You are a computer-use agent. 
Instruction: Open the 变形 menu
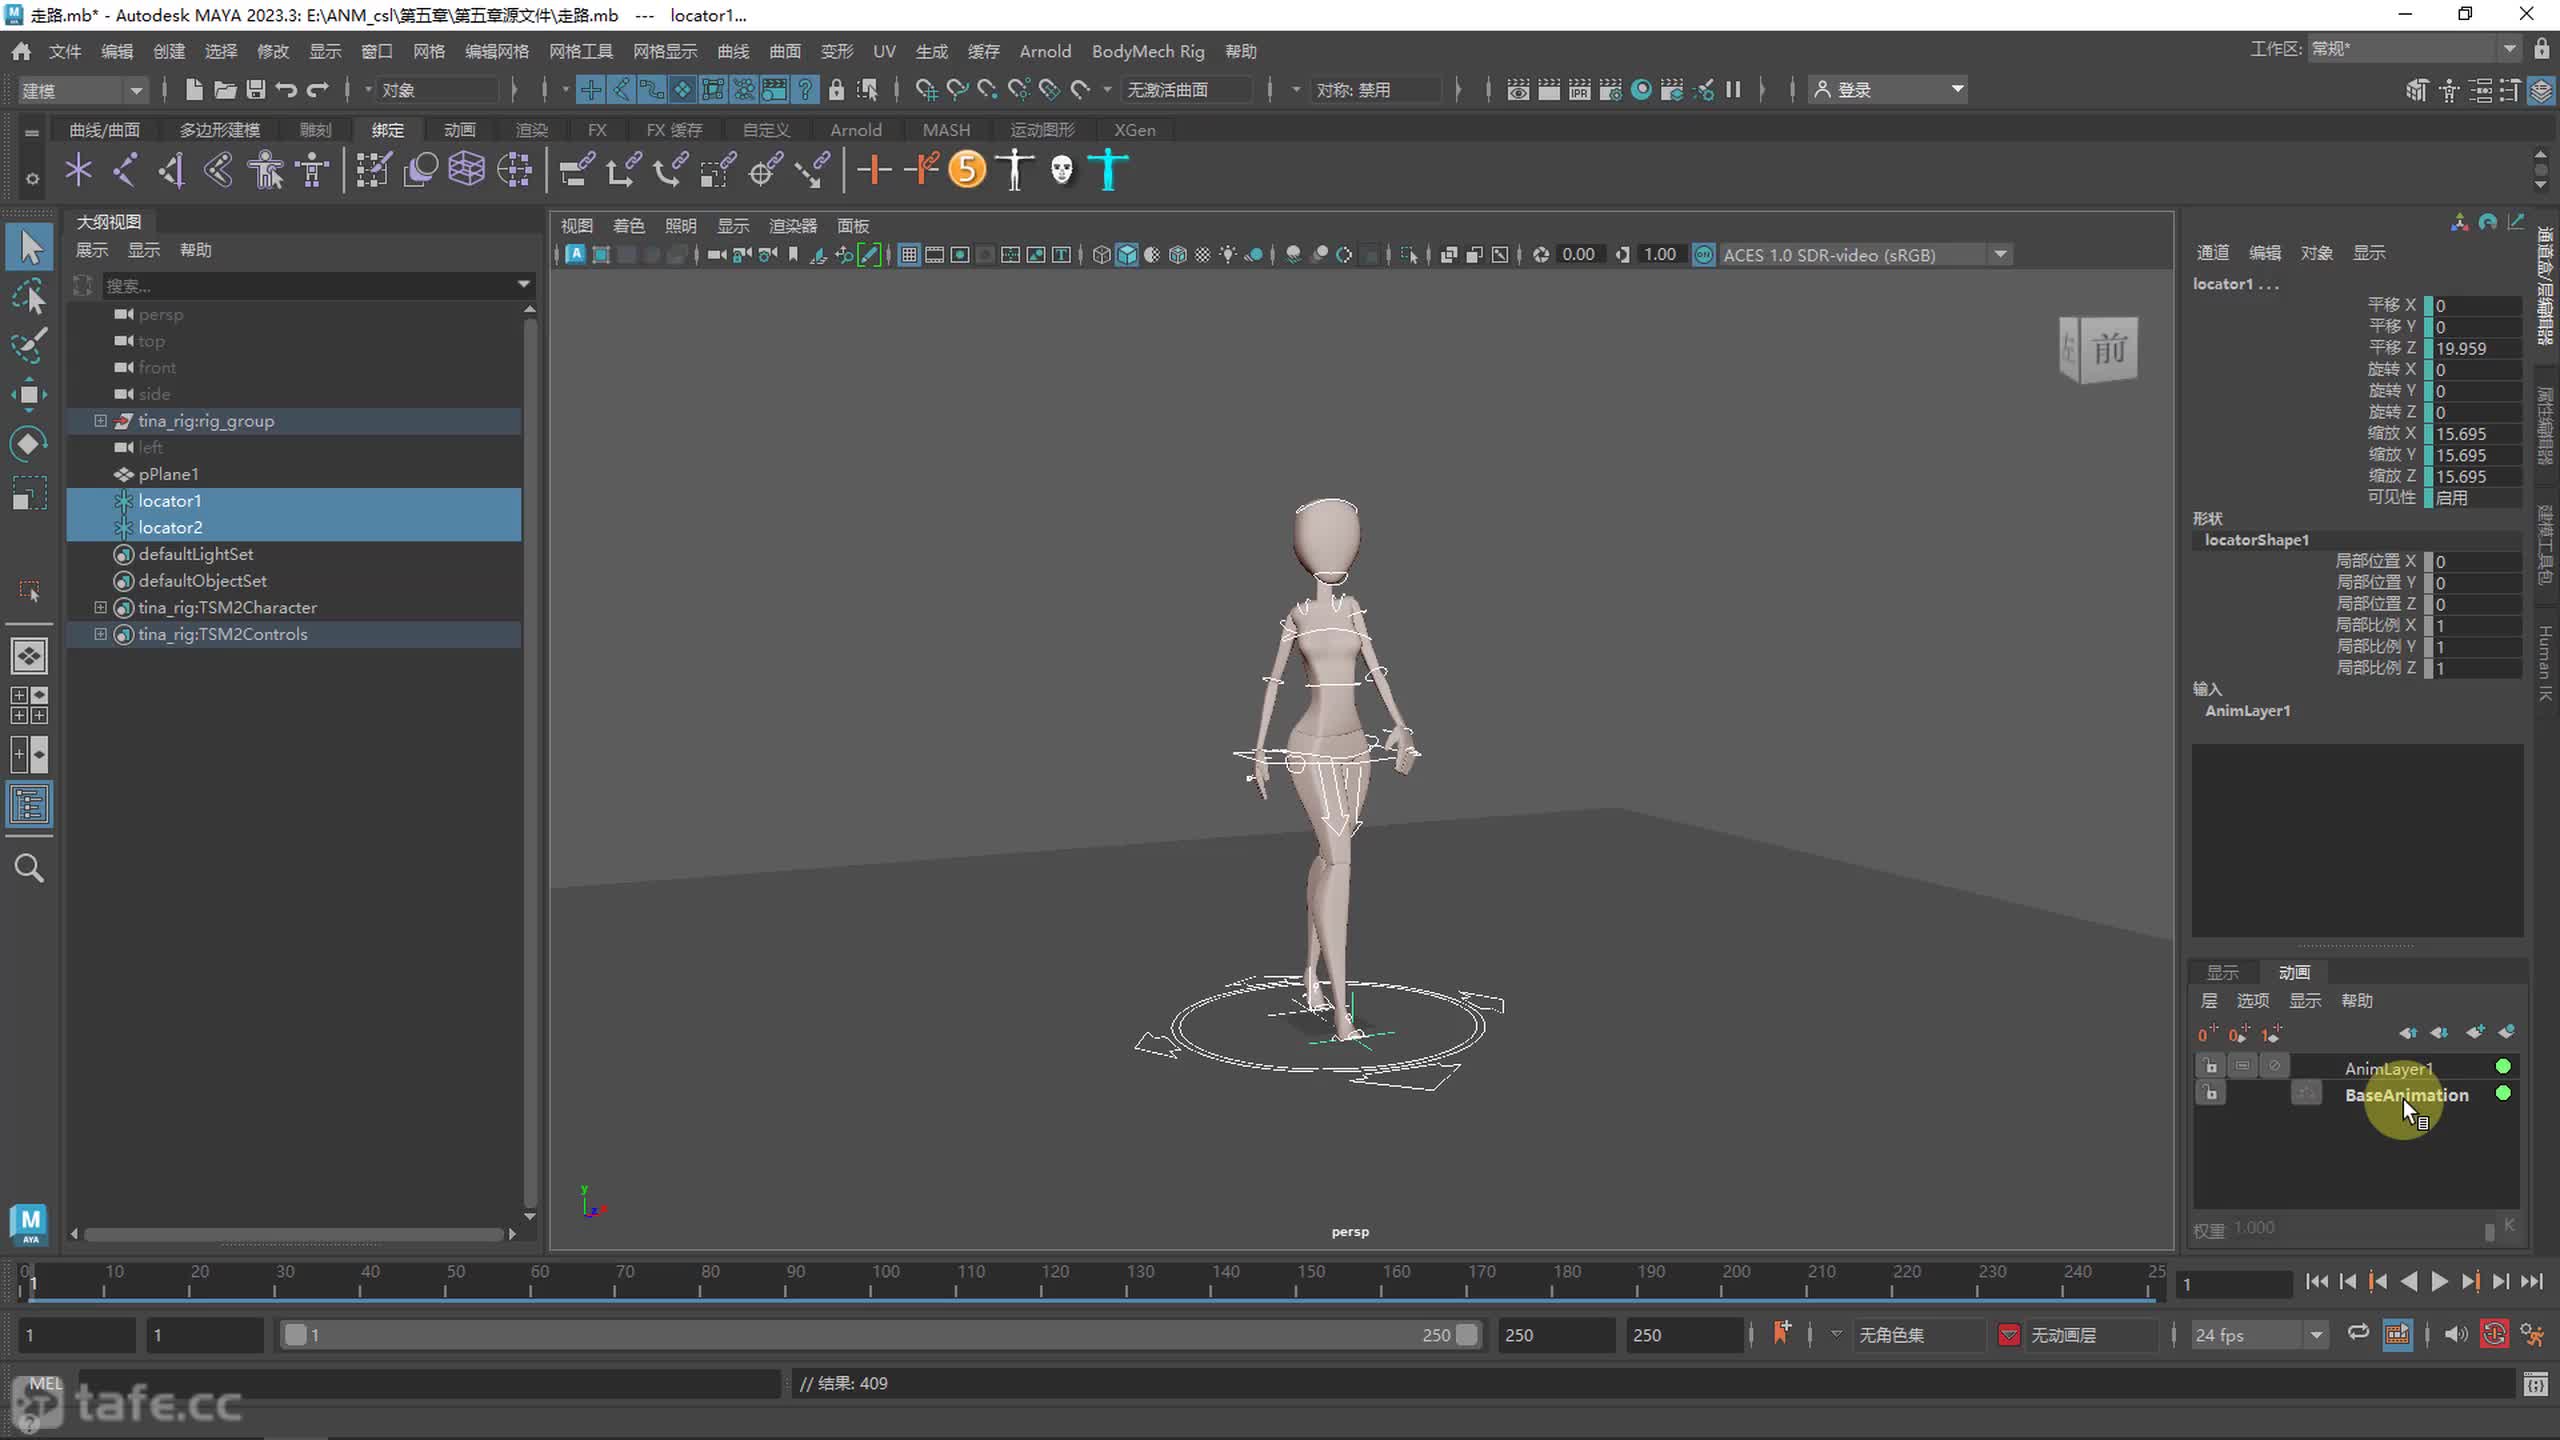pos(837,51)
